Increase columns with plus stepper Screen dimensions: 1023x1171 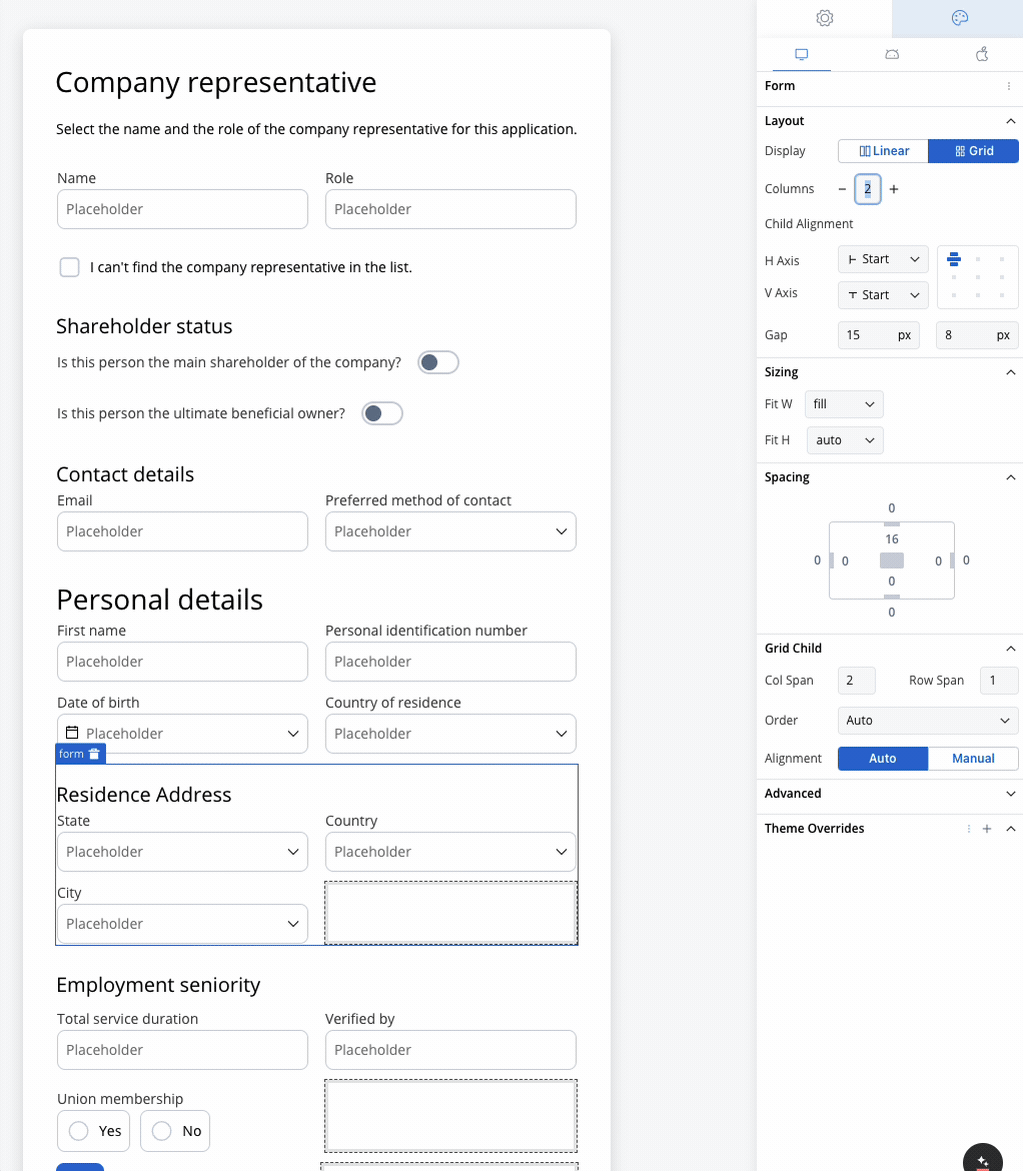[x=894, y=189]
